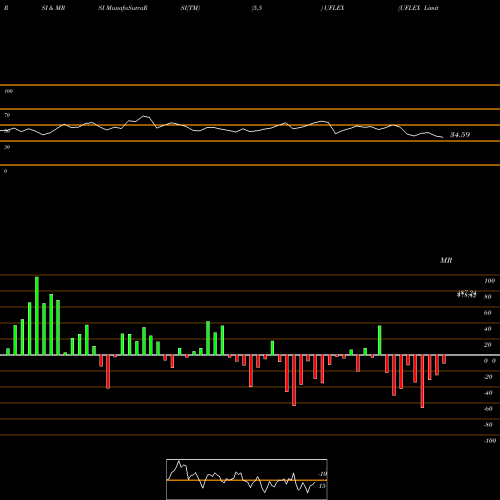The width and height of the screenshot is (500, 500).
Task: Click the RSI panel's 70 level label
Action: [7, 115]
